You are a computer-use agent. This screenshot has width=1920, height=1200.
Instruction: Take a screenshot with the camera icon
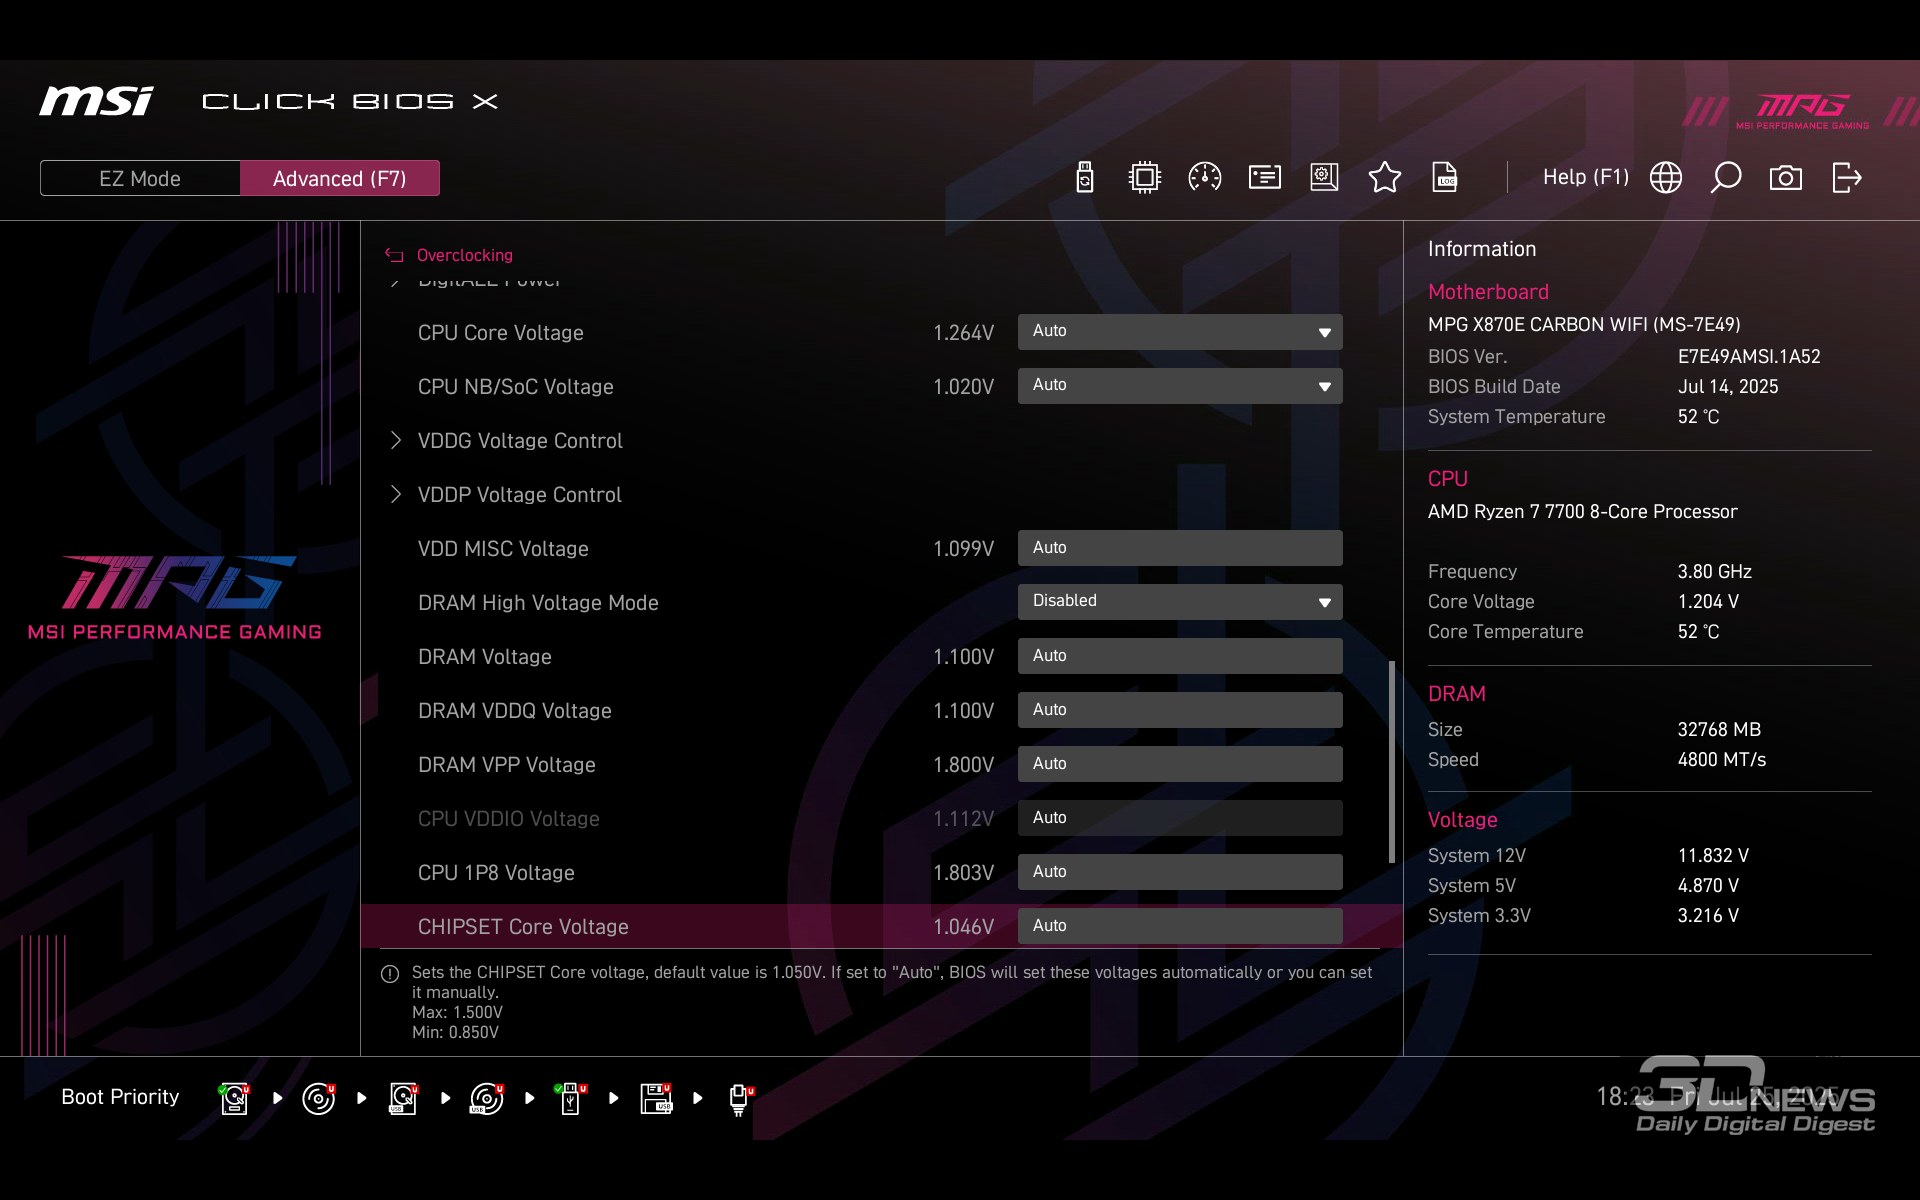[x=1786, y=178]
